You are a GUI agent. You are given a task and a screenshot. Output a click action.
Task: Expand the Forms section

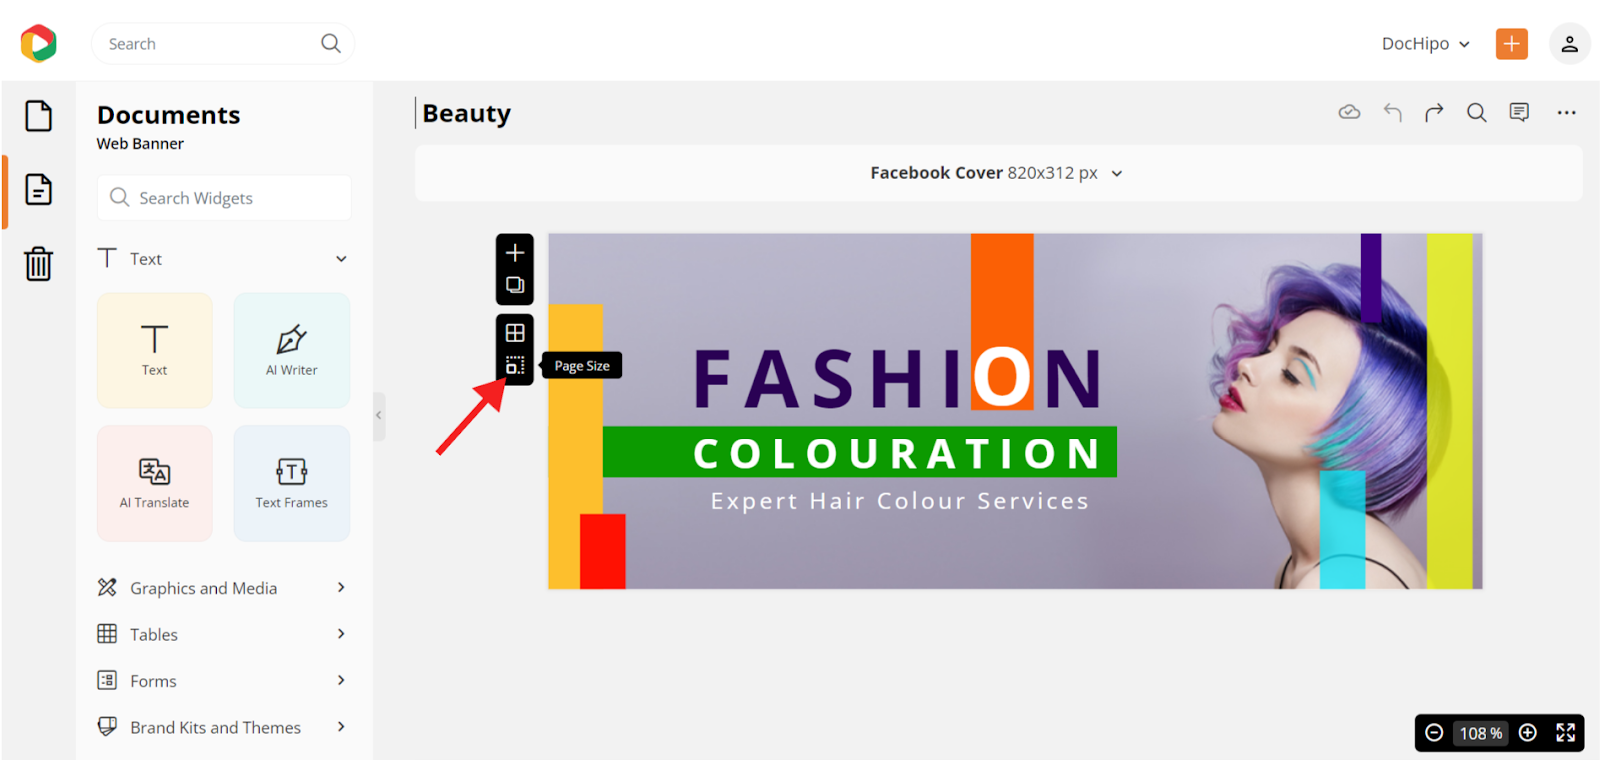(223, 681)
